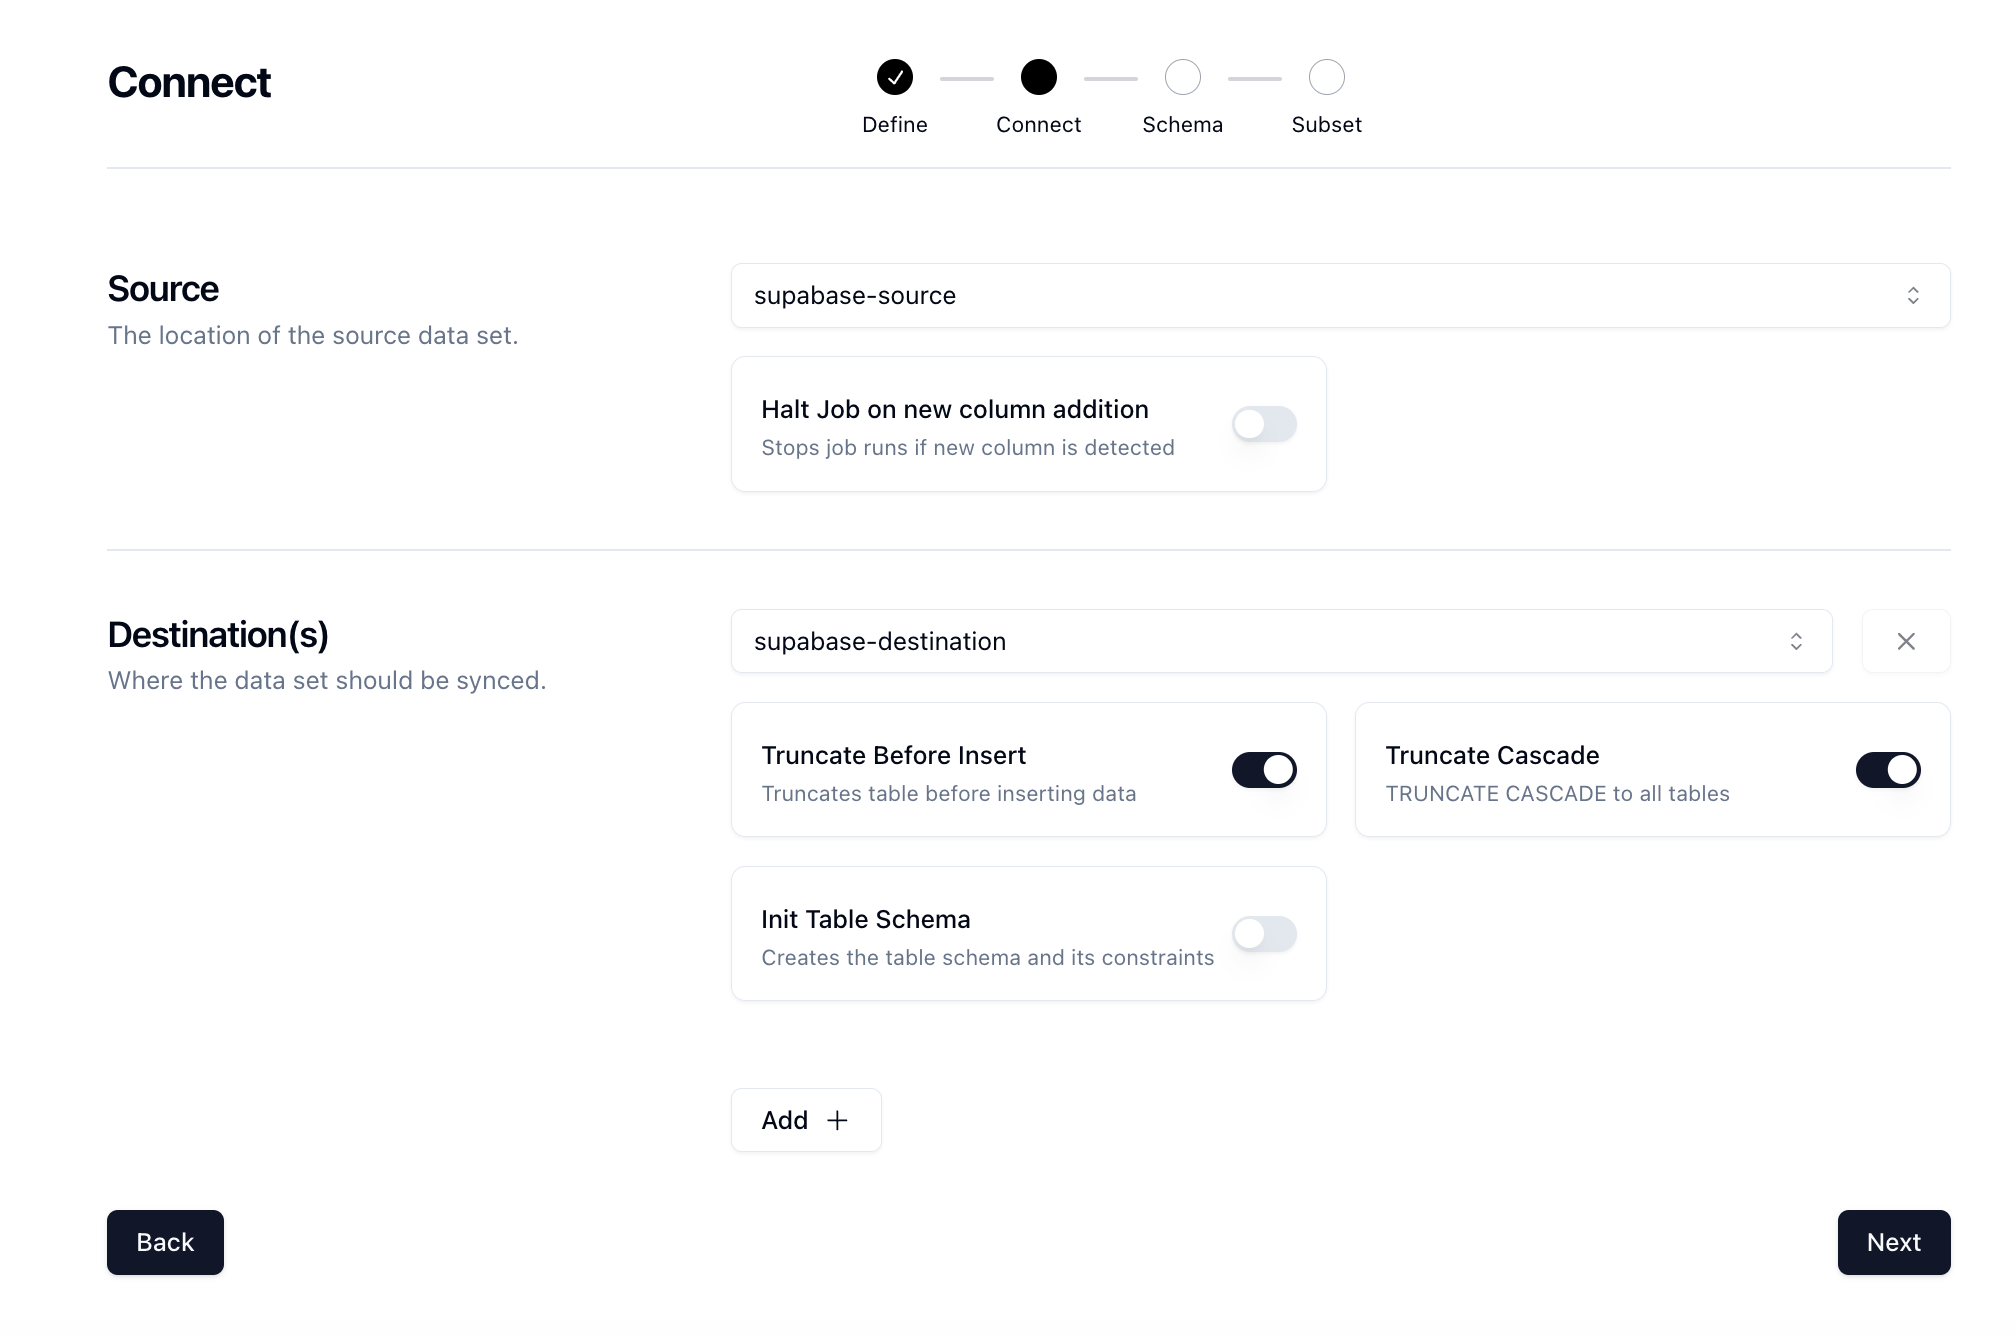Select the Subset step label
Image resolution: width=2016 pixels, height=1336 pixels.
(x=1326, y=125)
